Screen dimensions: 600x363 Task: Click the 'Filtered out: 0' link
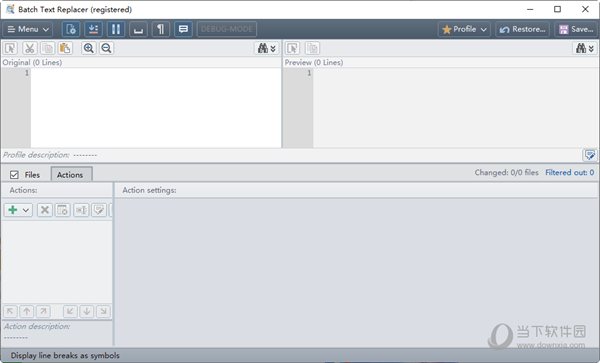click(569, 173)
